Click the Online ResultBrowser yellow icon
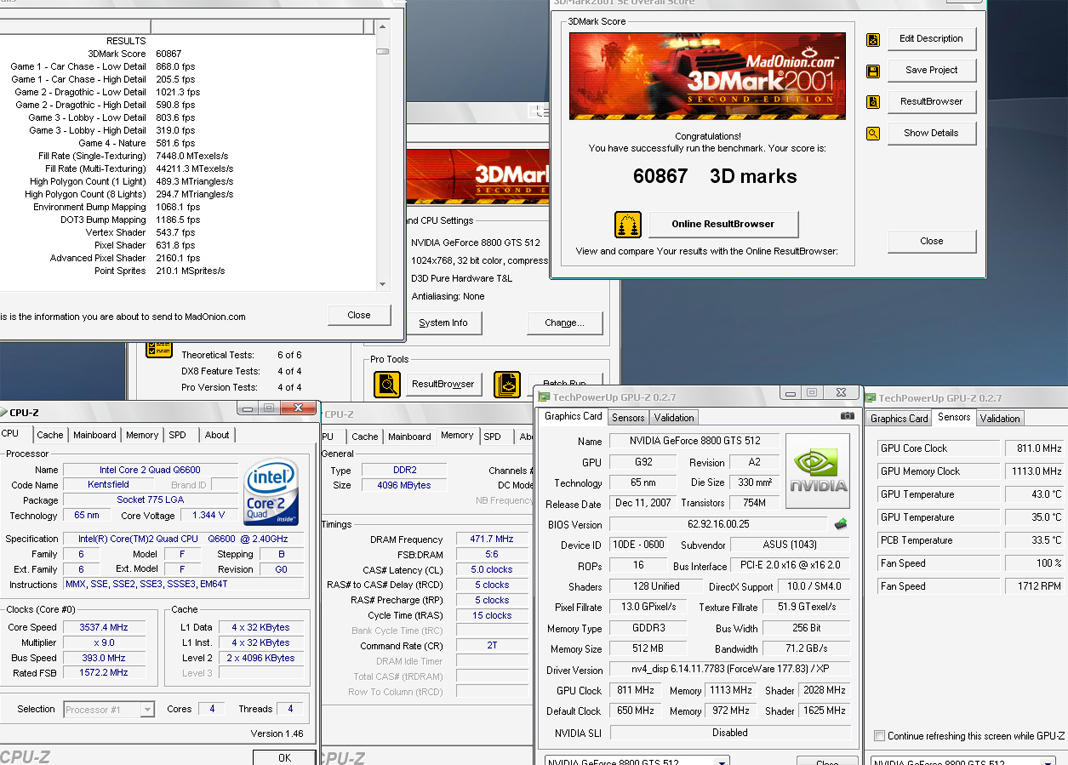 627,224
